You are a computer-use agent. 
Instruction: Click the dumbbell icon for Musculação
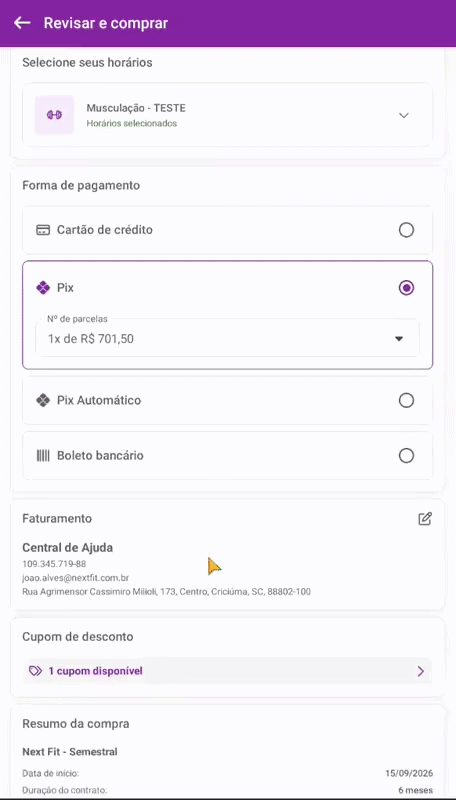click(54, 115)
